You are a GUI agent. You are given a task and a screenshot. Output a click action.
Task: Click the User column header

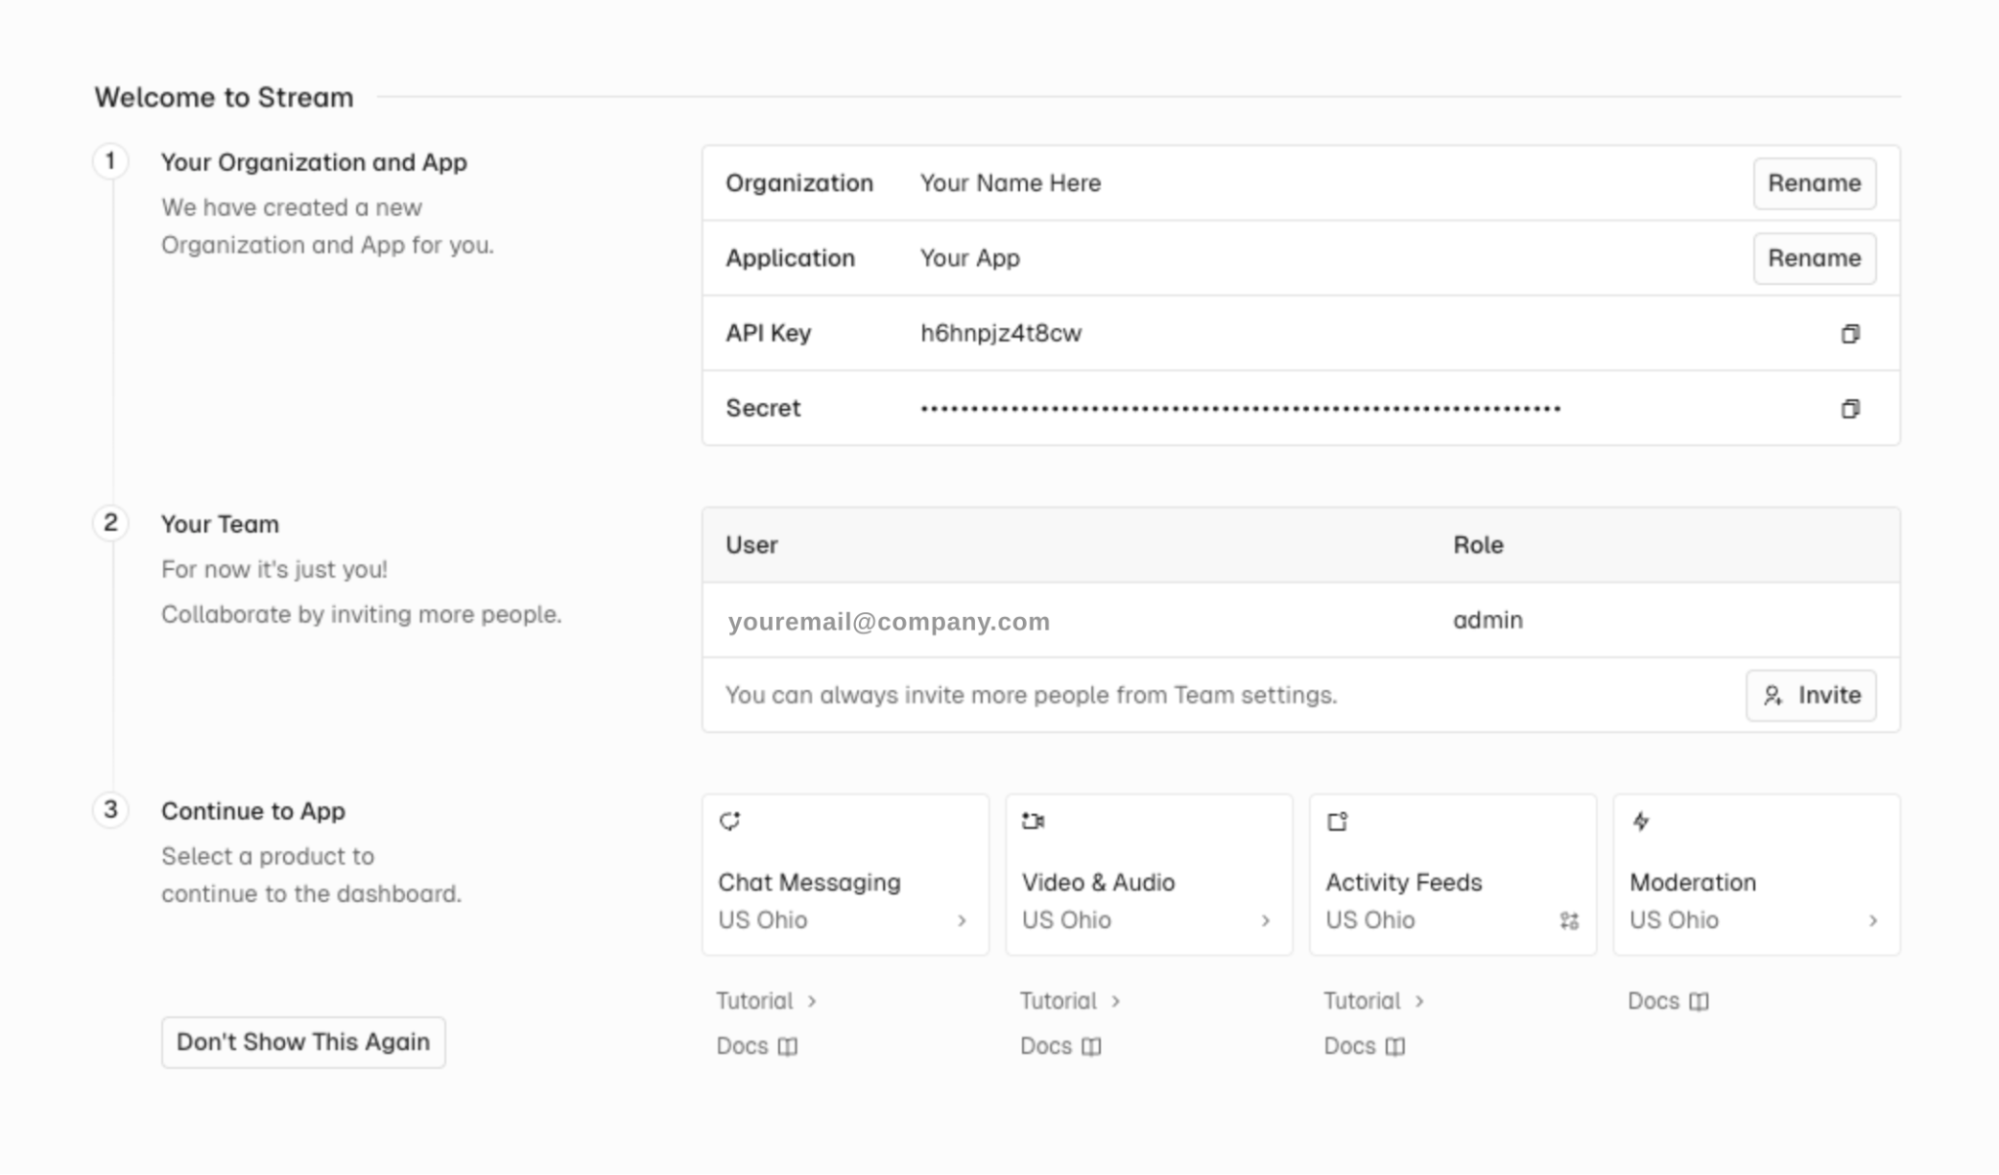pyautogui.click(x=752, y=546)
